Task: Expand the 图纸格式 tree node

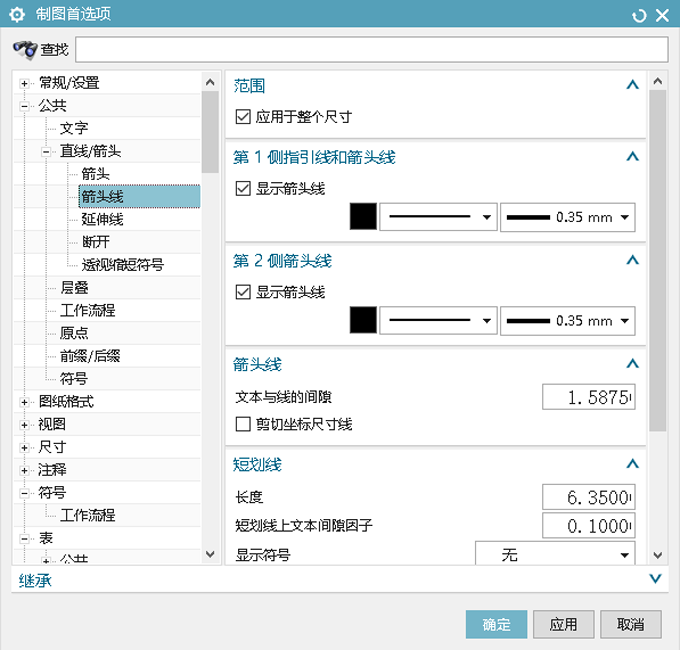Action: tap(24, 402)
